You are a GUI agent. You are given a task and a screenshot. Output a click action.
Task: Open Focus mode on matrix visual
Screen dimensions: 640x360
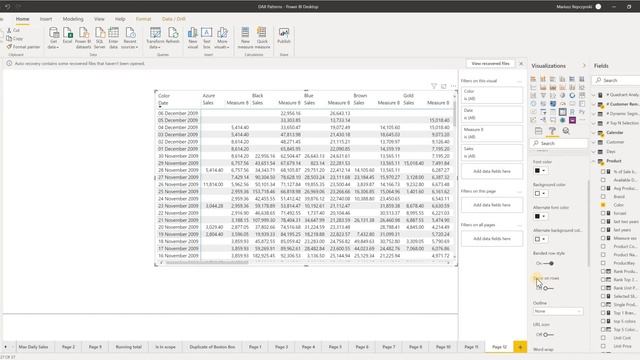pos(444,86)
